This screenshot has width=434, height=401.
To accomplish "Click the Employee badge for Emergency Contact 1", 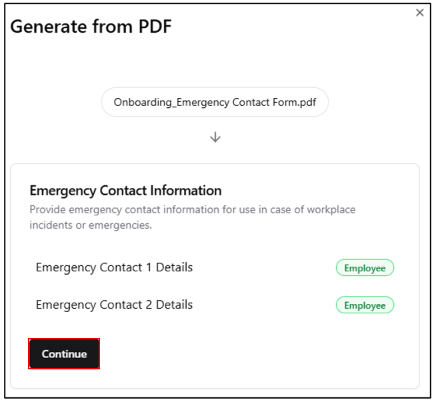I will pyautogui.click(x=365, y=268).
